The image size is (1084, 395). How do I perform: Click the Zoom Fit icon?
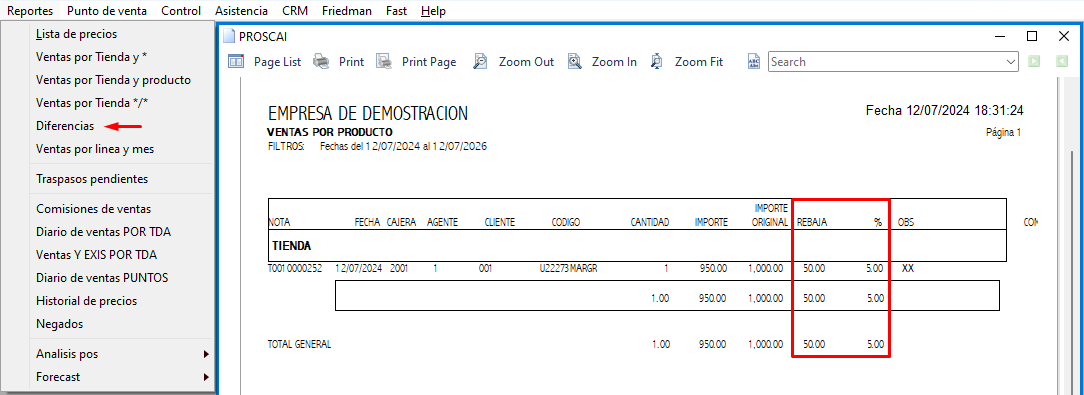657,62
